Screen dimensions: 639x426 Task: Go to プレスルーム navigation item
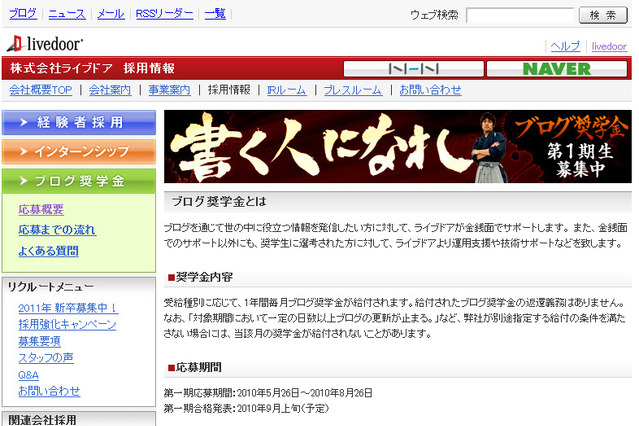pos(353,90)
